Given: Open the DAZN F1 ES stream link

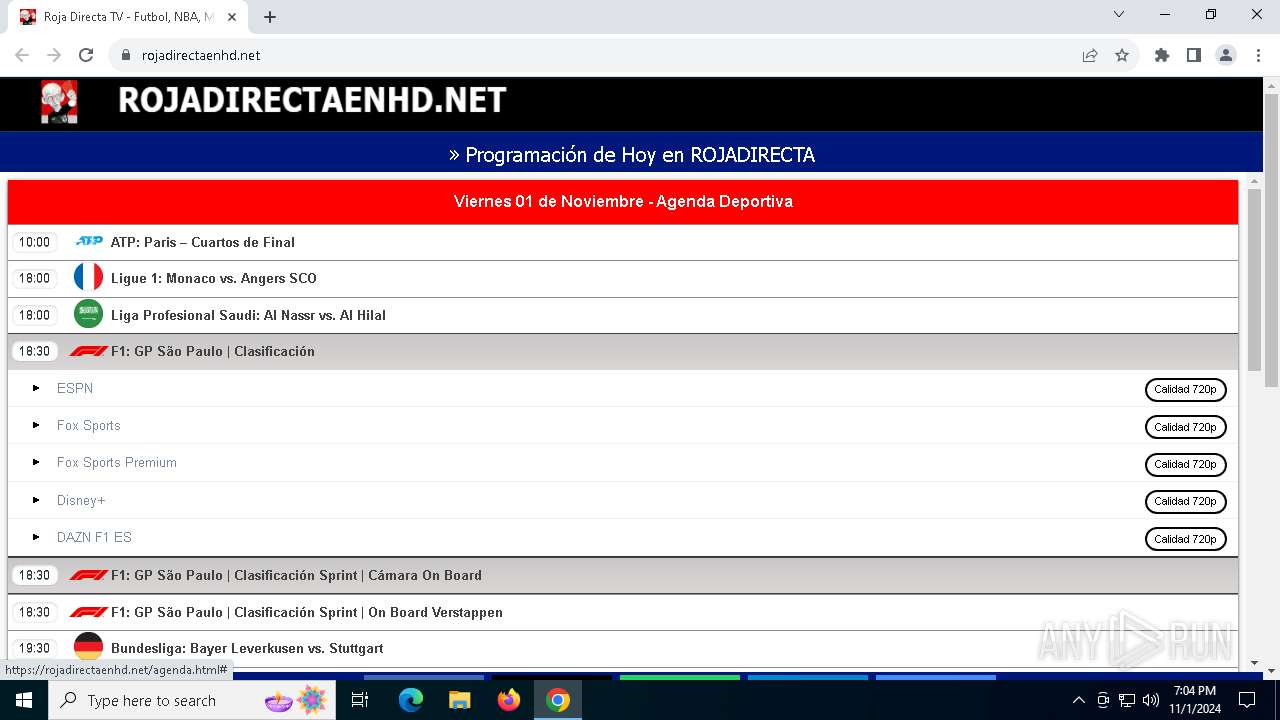Looking at the screenshot, I should tap(94, 537).
